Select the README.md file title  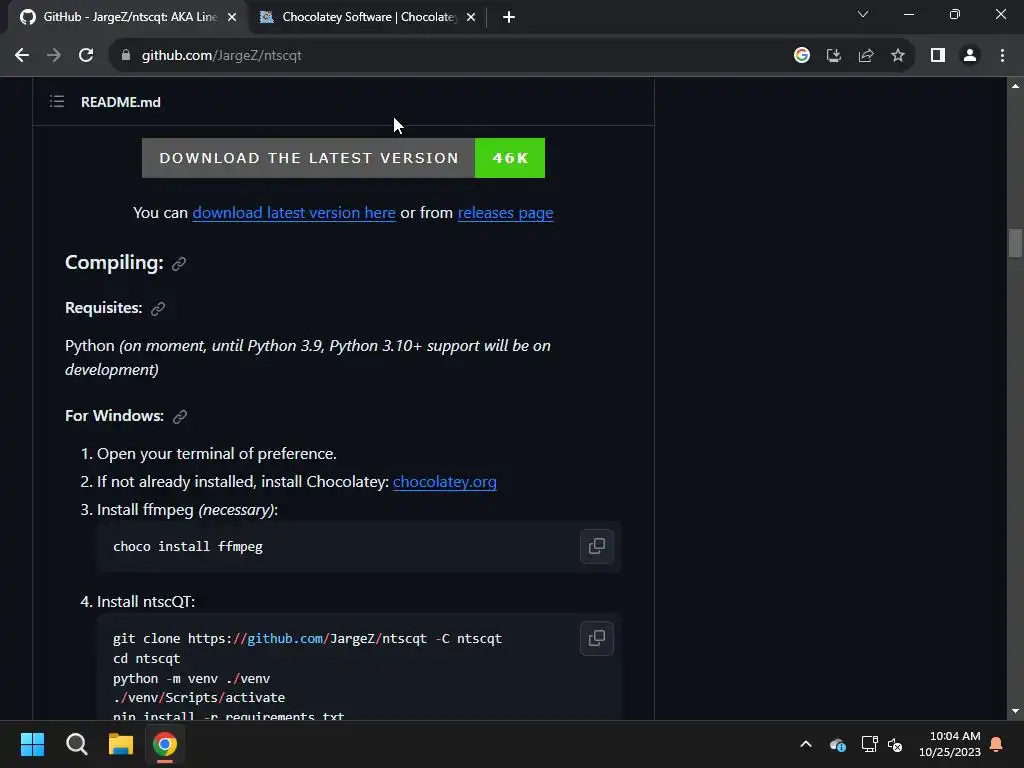121,102
